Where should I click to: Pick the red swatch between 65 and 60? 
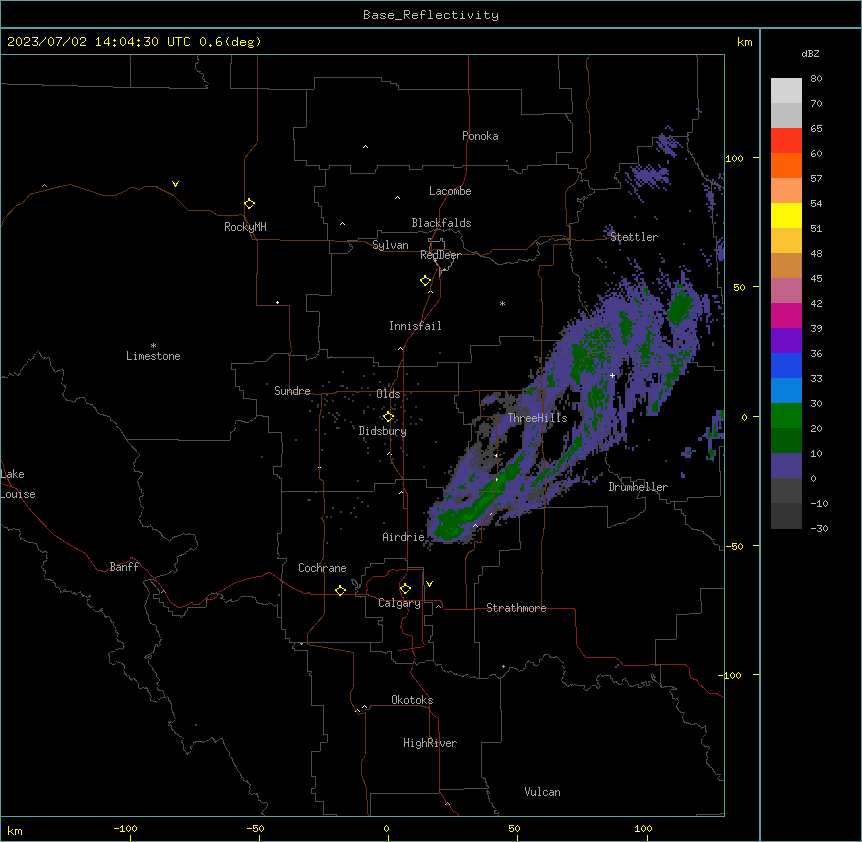(786, 140)
